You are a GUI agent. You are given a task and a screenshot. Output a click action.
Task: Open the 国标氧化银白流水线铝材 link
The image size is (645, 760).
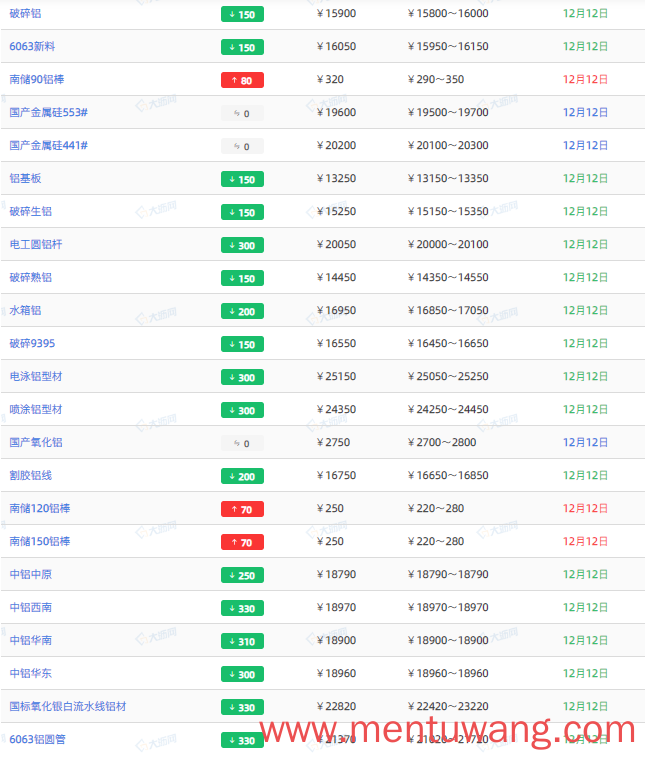[68, 706]
